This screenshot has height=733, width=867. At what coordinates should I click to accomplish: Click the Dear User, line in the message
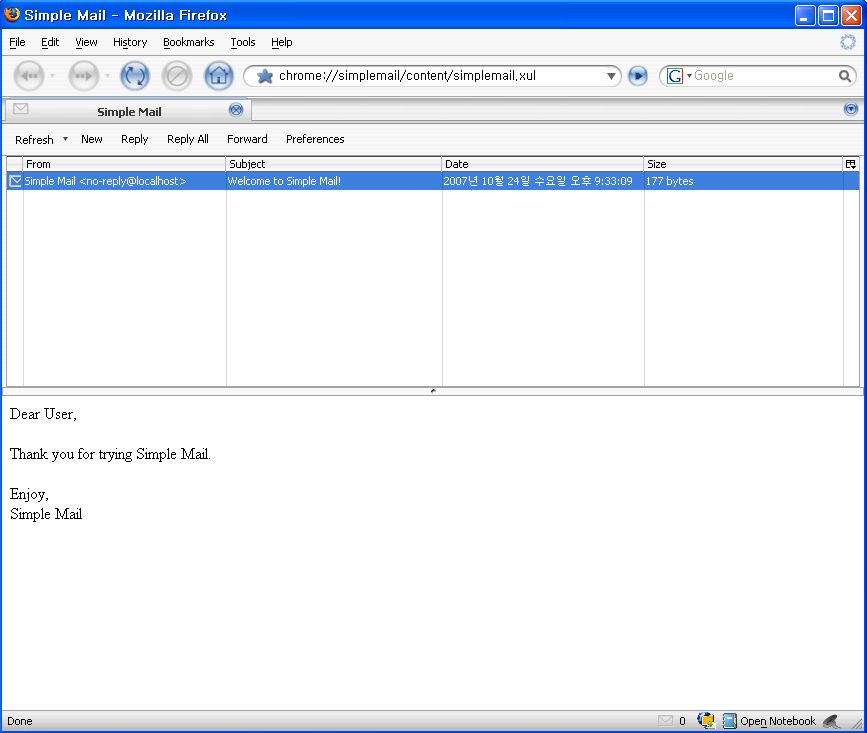pyautogui.click(x=43, y=414)
